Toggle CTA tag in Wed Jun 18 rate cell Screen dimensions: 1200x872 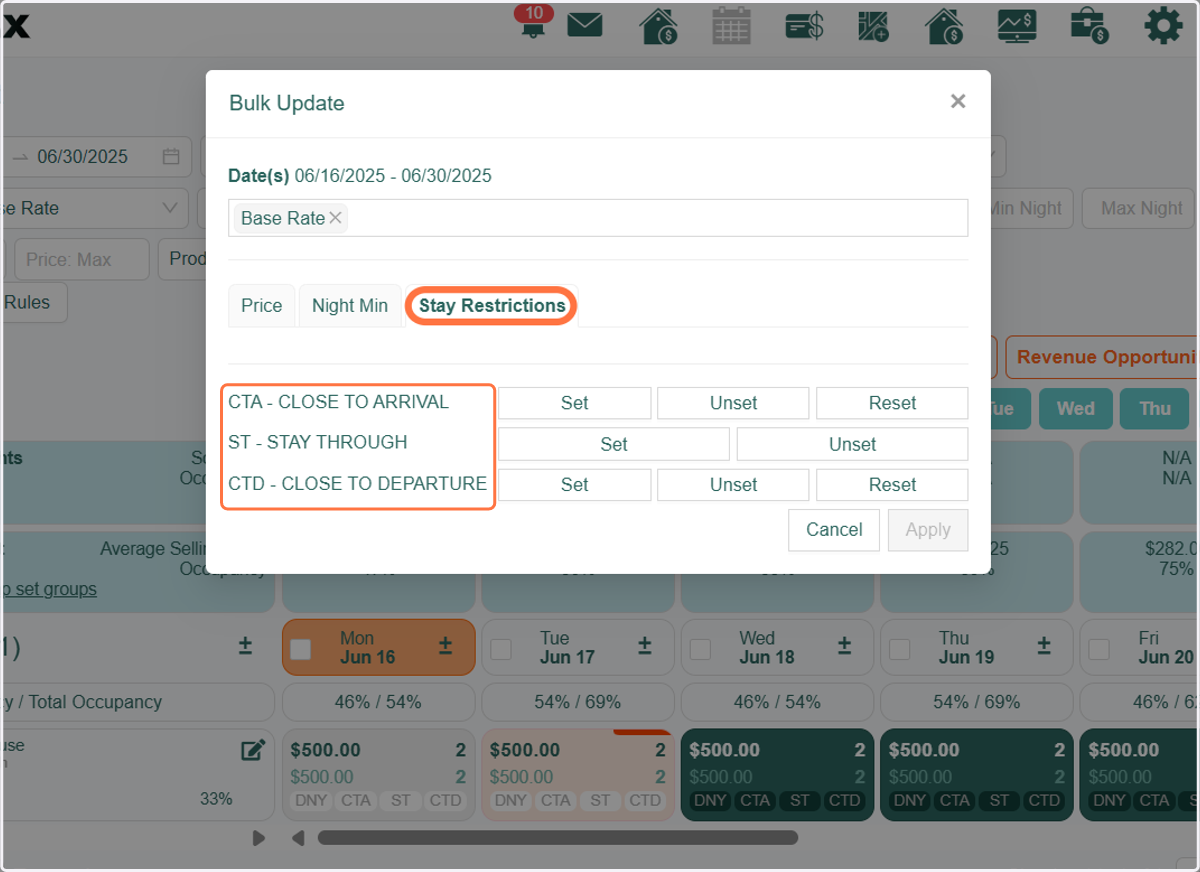pos(755,800)
